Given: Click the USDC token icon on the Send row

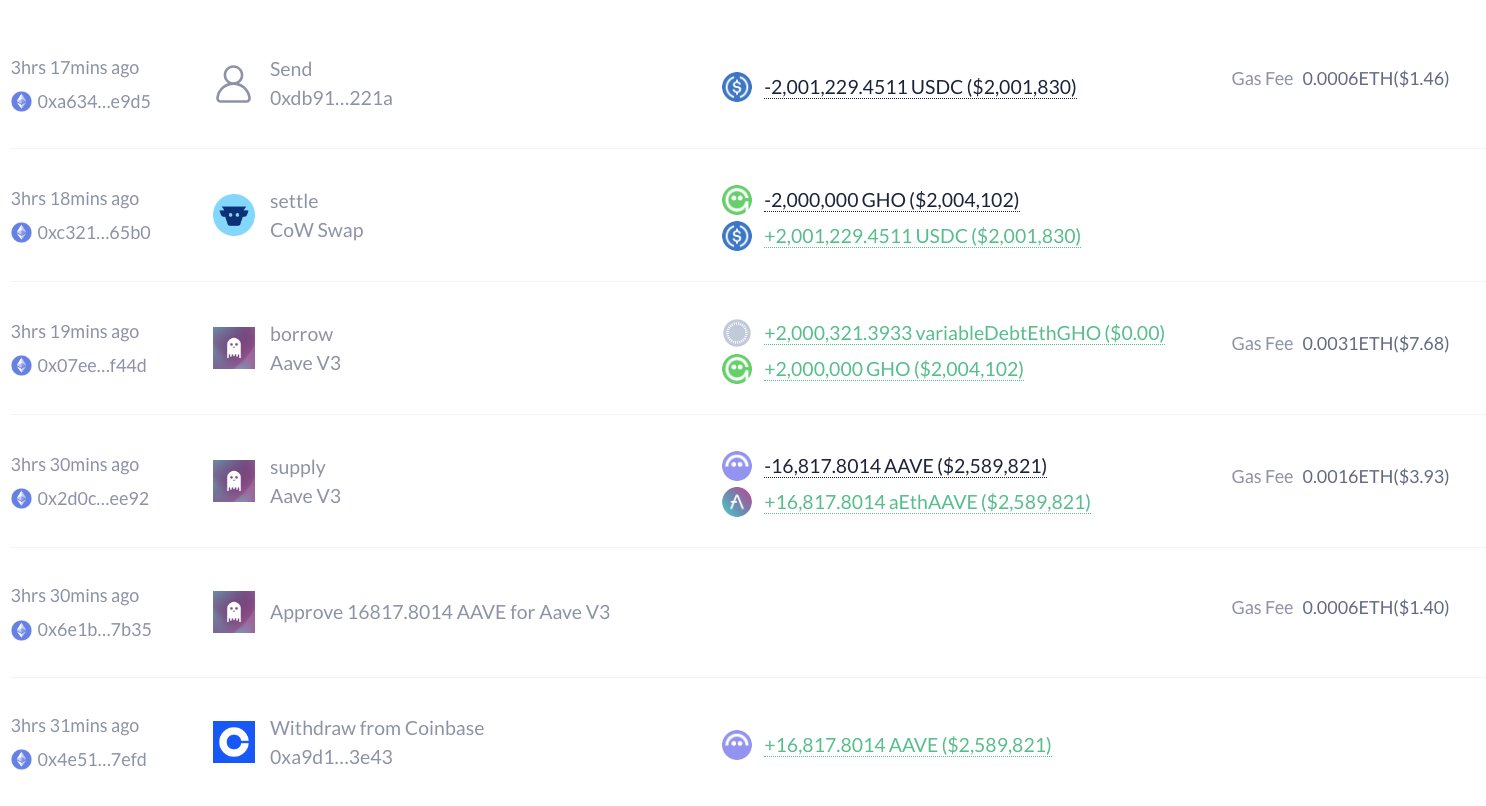Looking at the screenshot, I should 737,87.
